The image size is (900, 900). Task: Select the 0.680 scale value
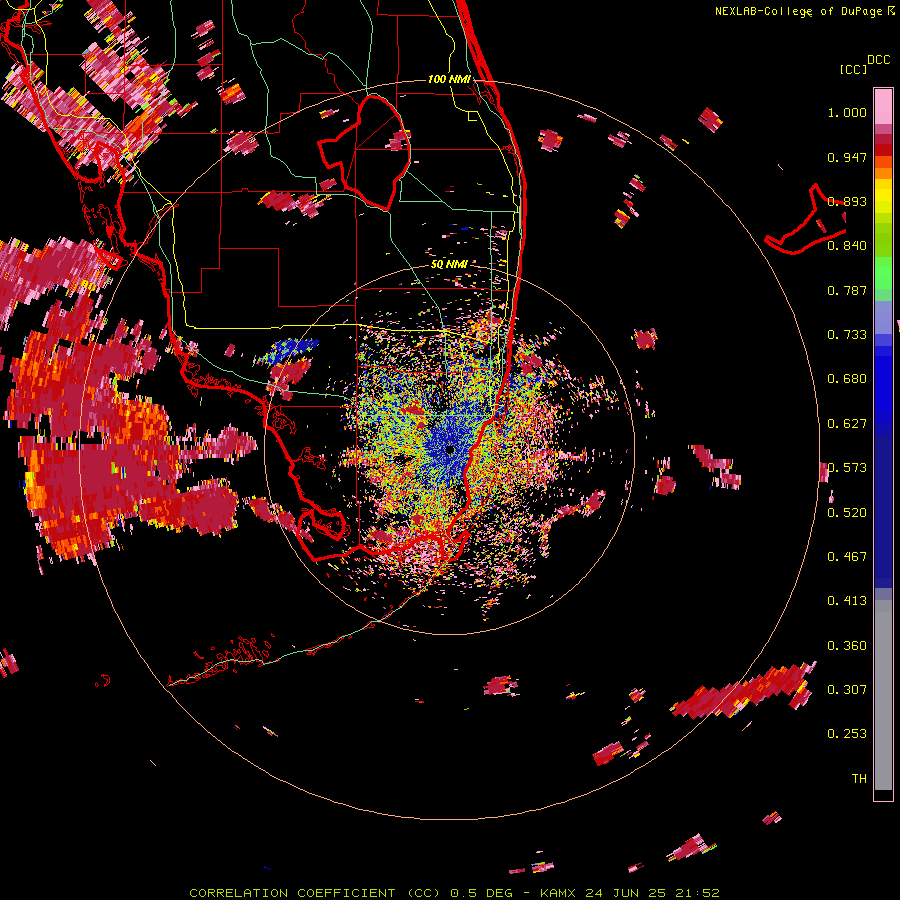(847, 379)
